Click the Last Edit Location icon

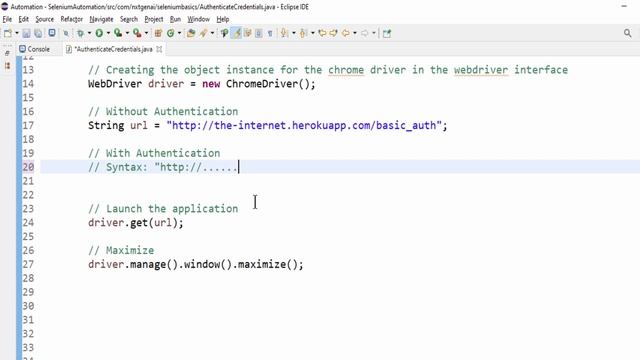click(322, 33)
